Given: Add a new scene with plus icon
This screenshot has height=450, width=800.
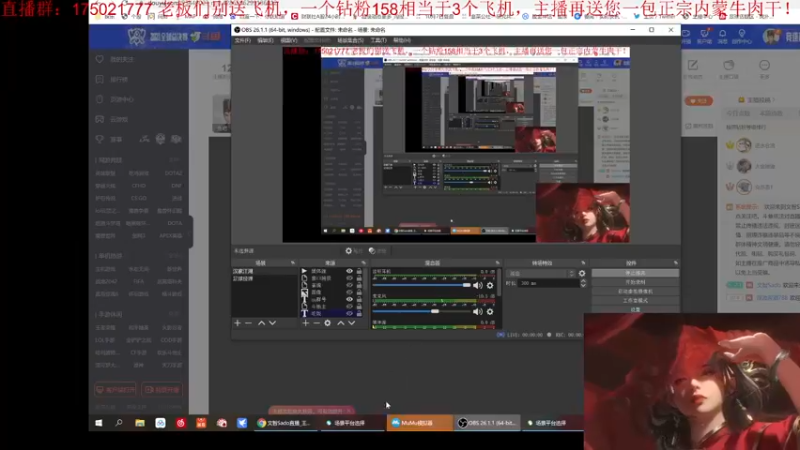Looking at the screenshot, I should coord(237,323).
